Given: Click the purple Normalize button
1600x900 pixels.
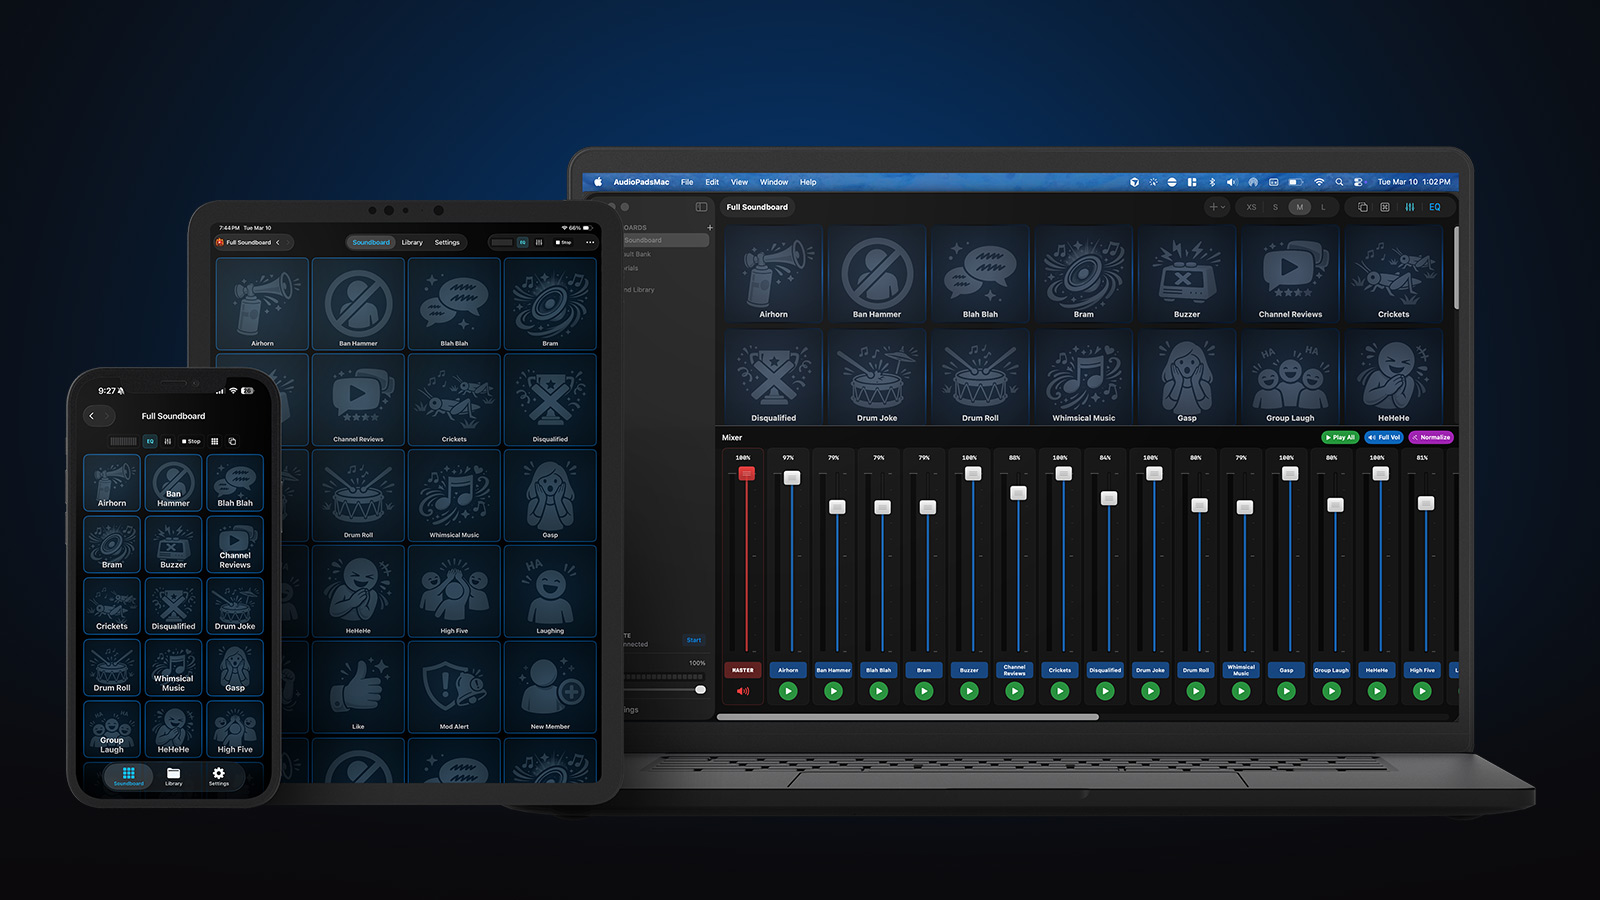Looking at the screenshot, I should coord(1432,437).
